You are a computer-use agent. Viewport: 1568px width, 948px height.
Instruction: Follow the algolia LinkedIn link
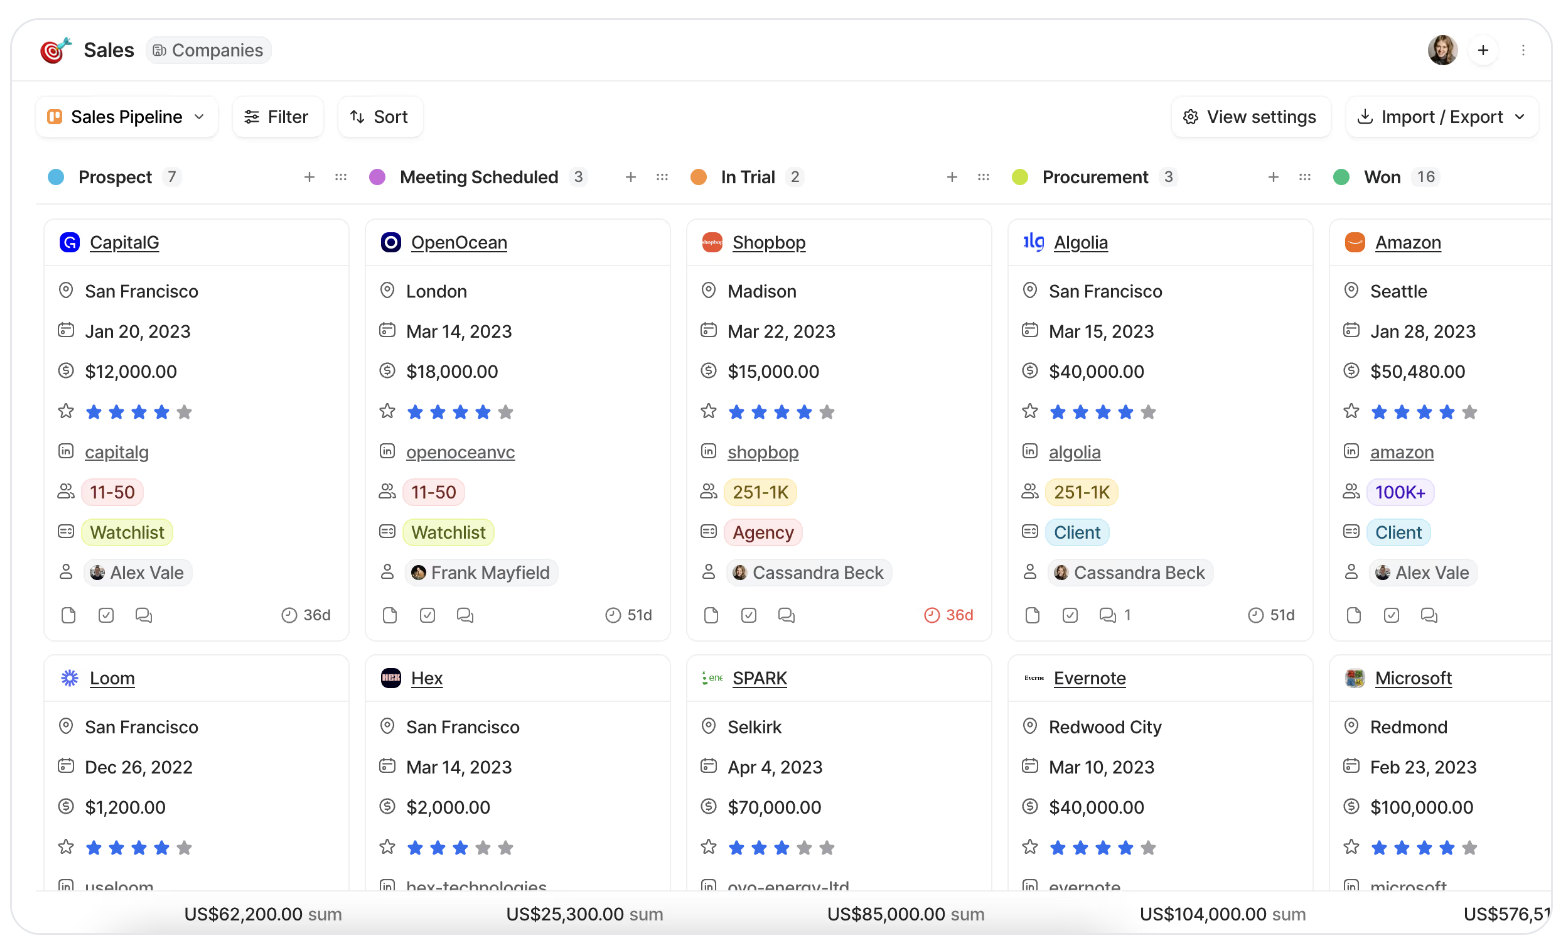click(x=1075, y=452)
